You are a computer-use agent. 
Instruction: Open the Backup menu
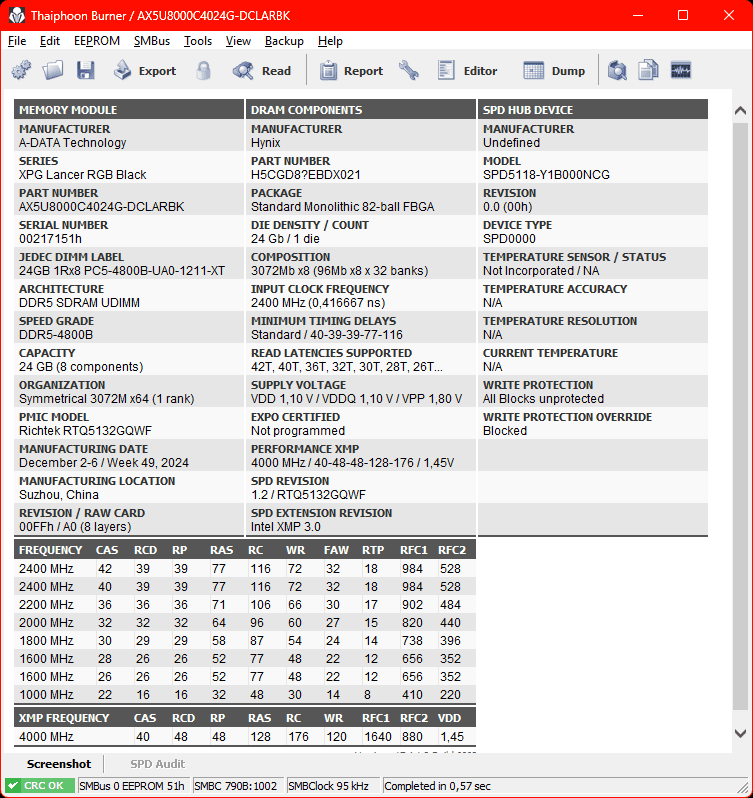click(x=284, y=41)
